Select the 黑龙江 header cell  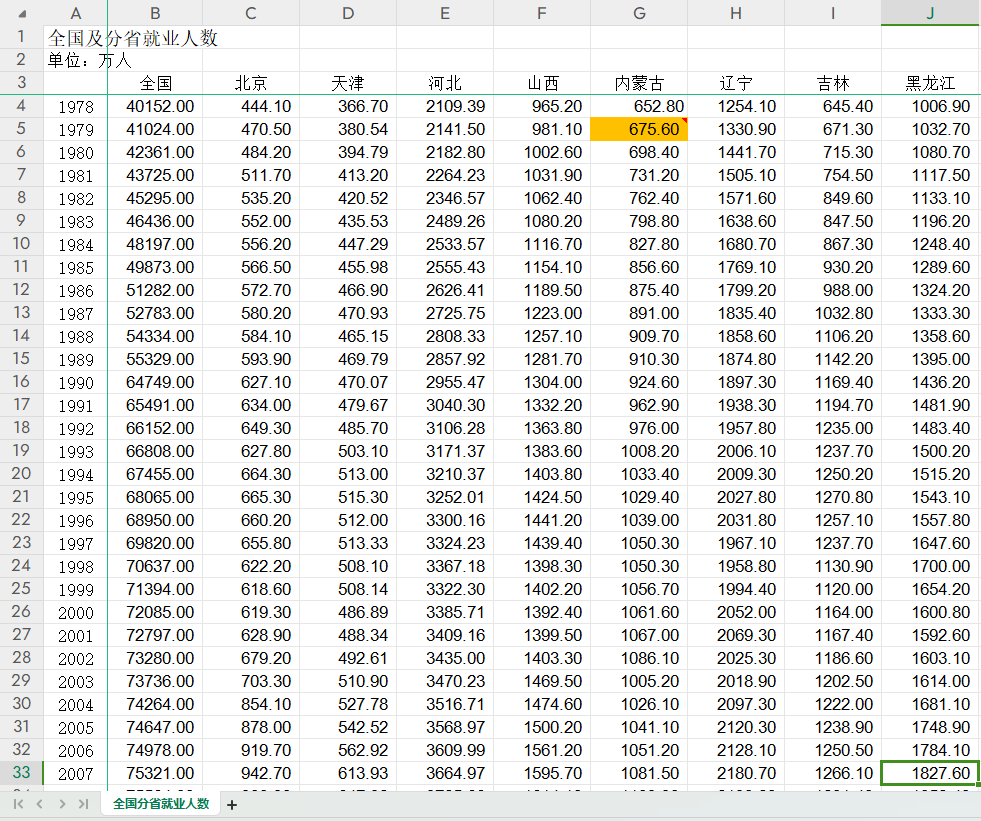pos(930,83)
